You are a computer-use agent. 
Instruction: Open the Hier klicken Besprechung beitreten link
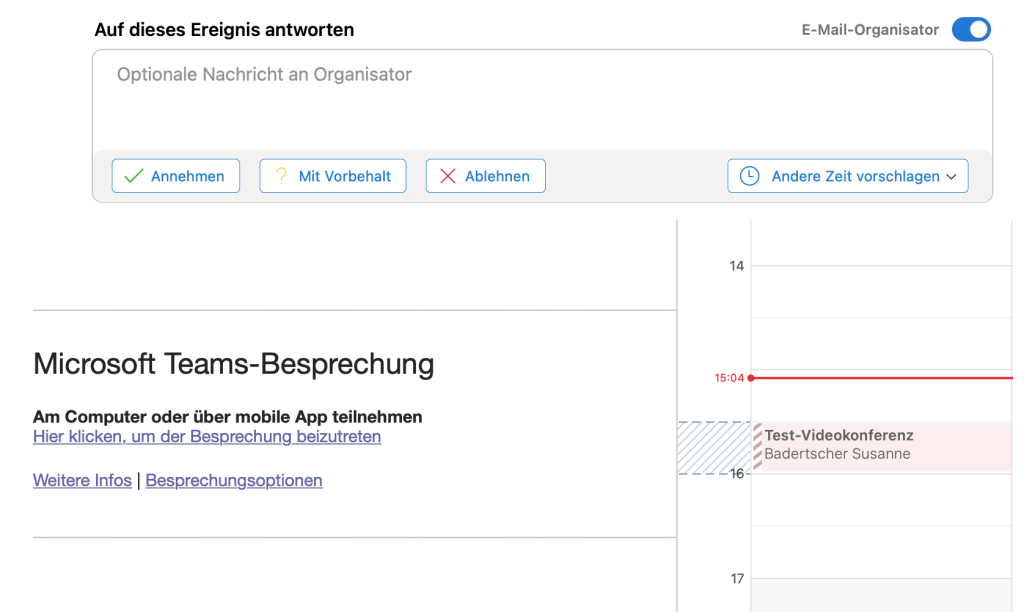tap(206, 437)
